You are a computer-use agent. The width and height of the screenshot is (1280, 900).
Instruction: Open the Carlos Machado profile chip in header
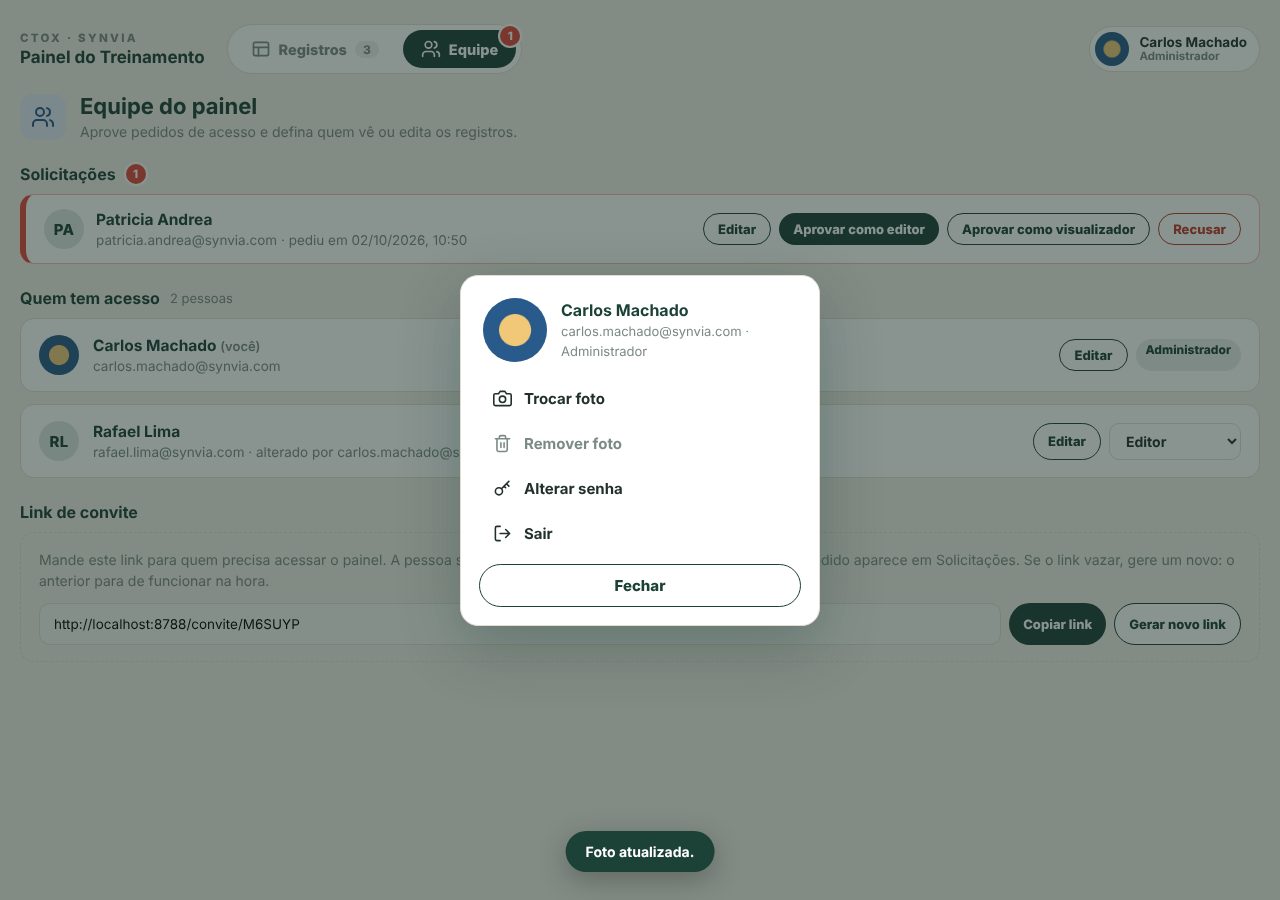pyautogui.click(x=1174, y=49)
